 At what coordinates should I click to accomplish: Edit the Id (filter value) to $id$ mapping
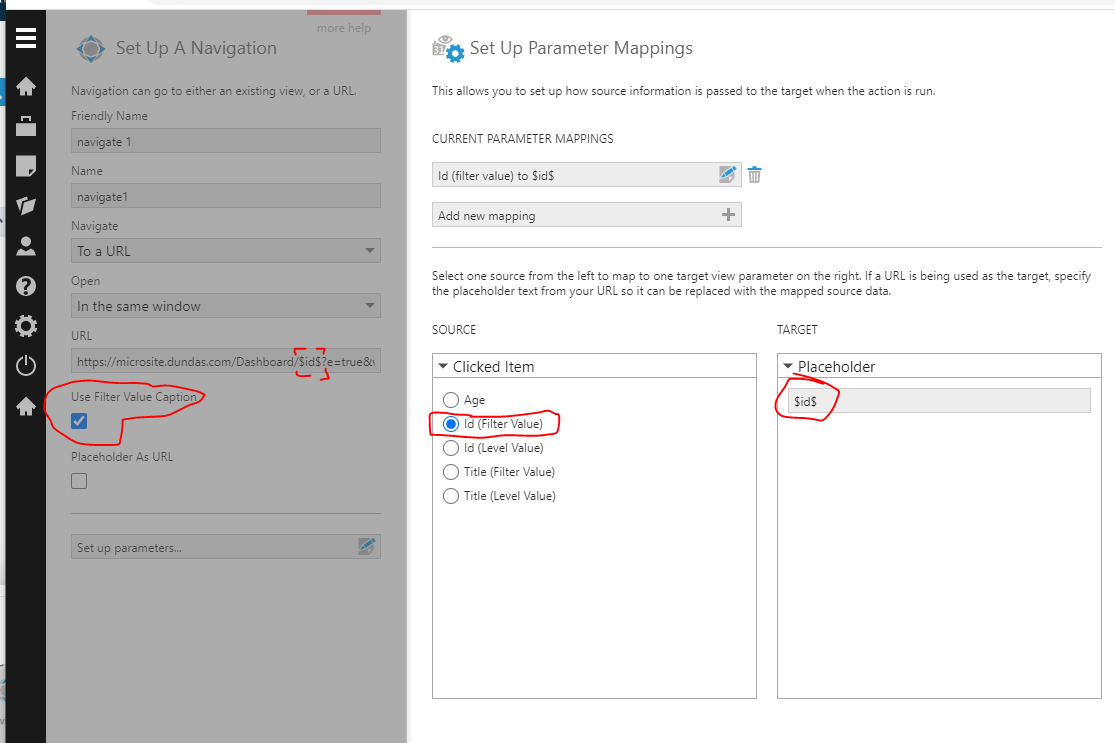click(x=727, y=174)
